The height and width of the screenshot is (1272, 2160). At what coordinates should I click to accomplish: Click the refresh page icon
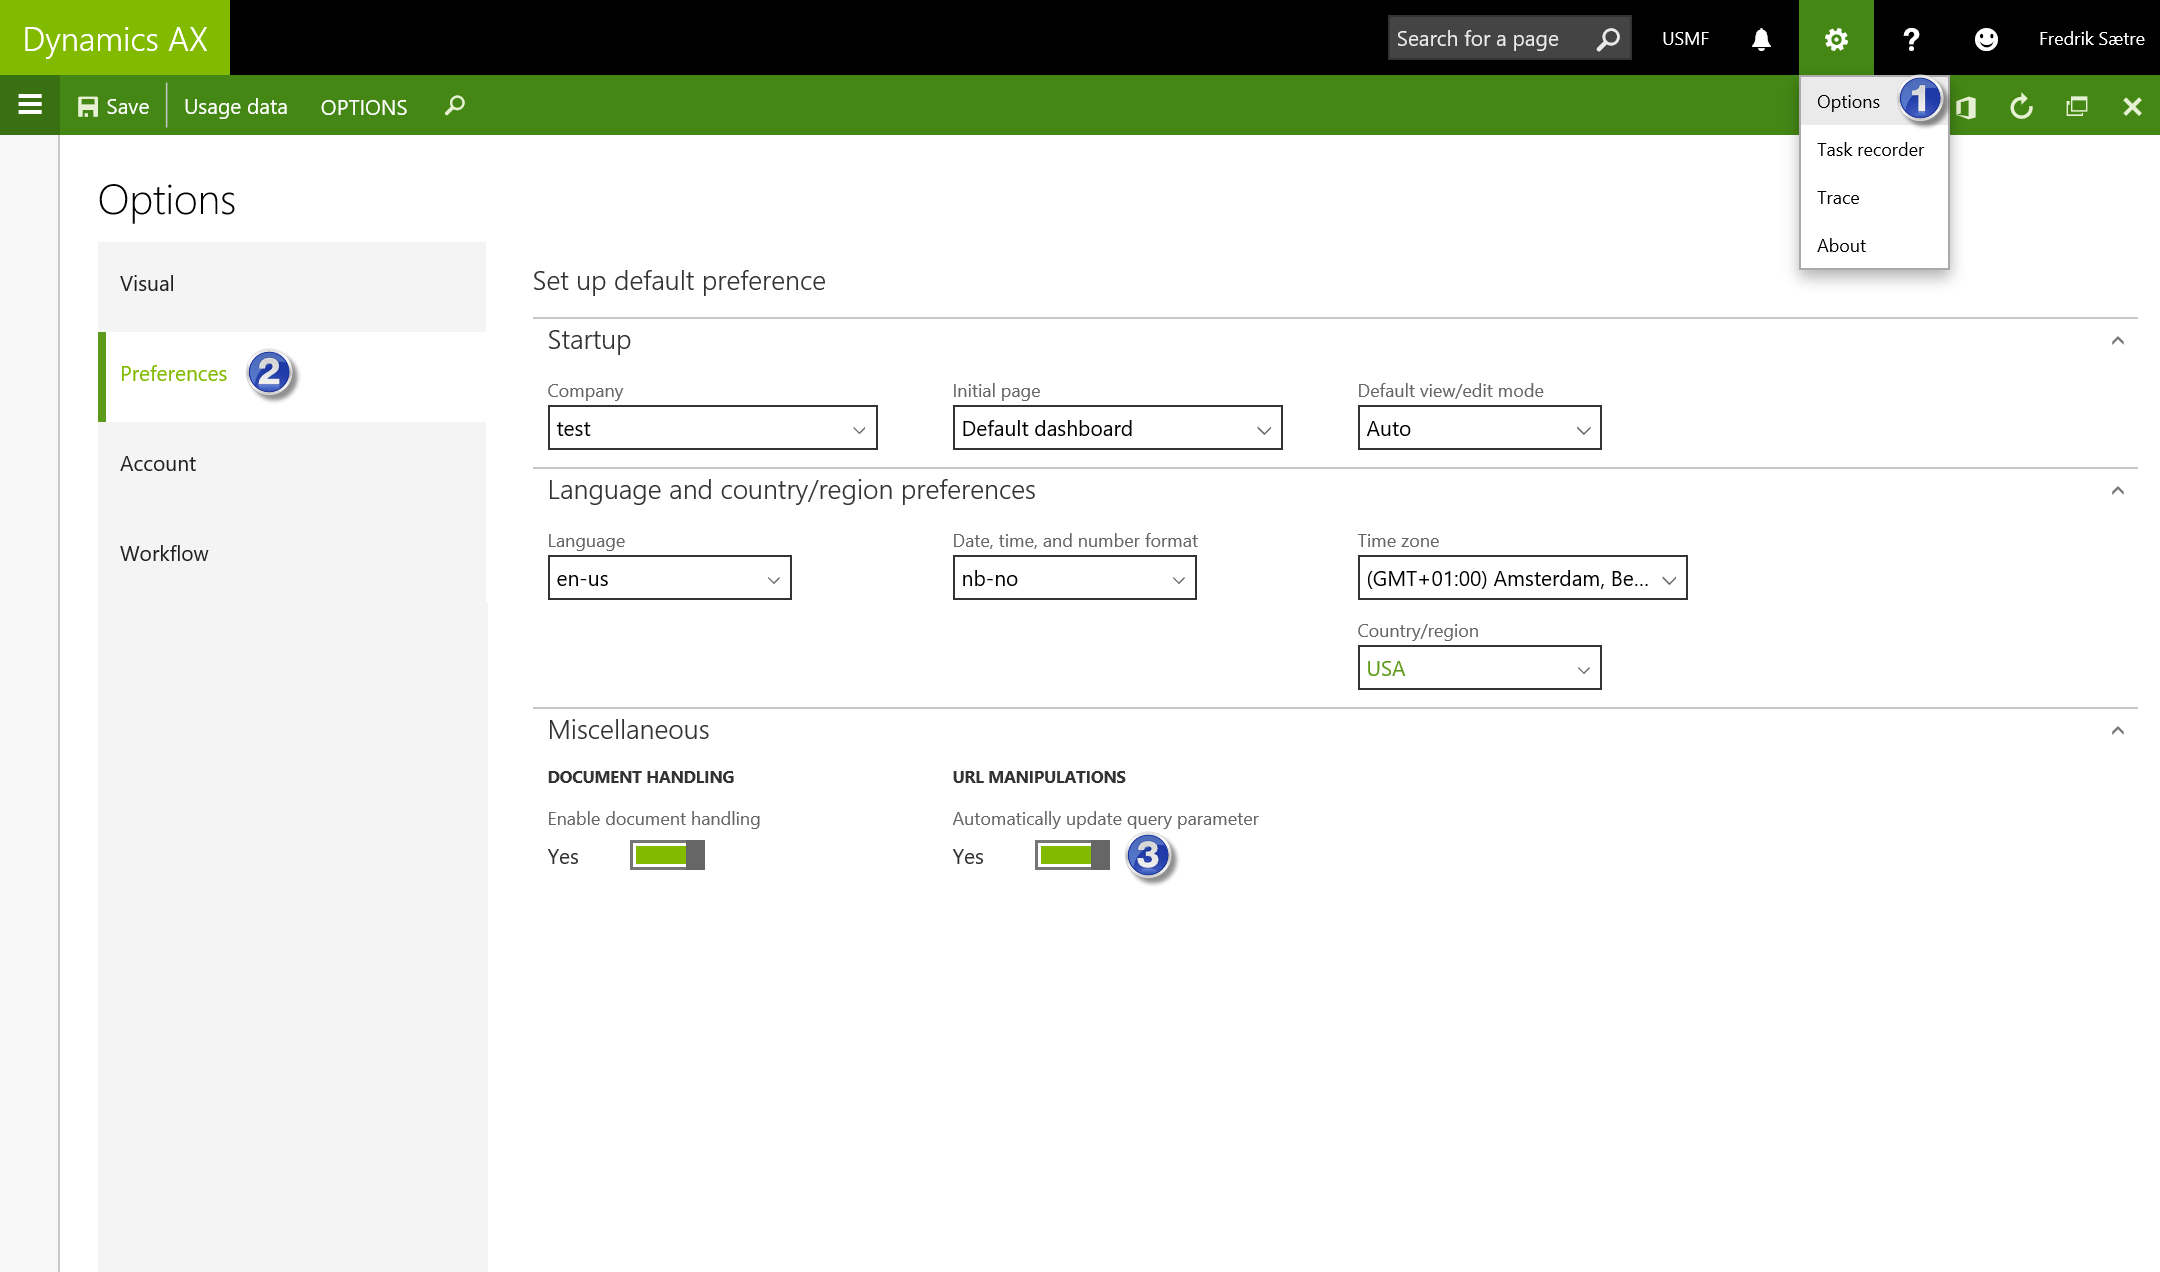[x=2021, y=106]
